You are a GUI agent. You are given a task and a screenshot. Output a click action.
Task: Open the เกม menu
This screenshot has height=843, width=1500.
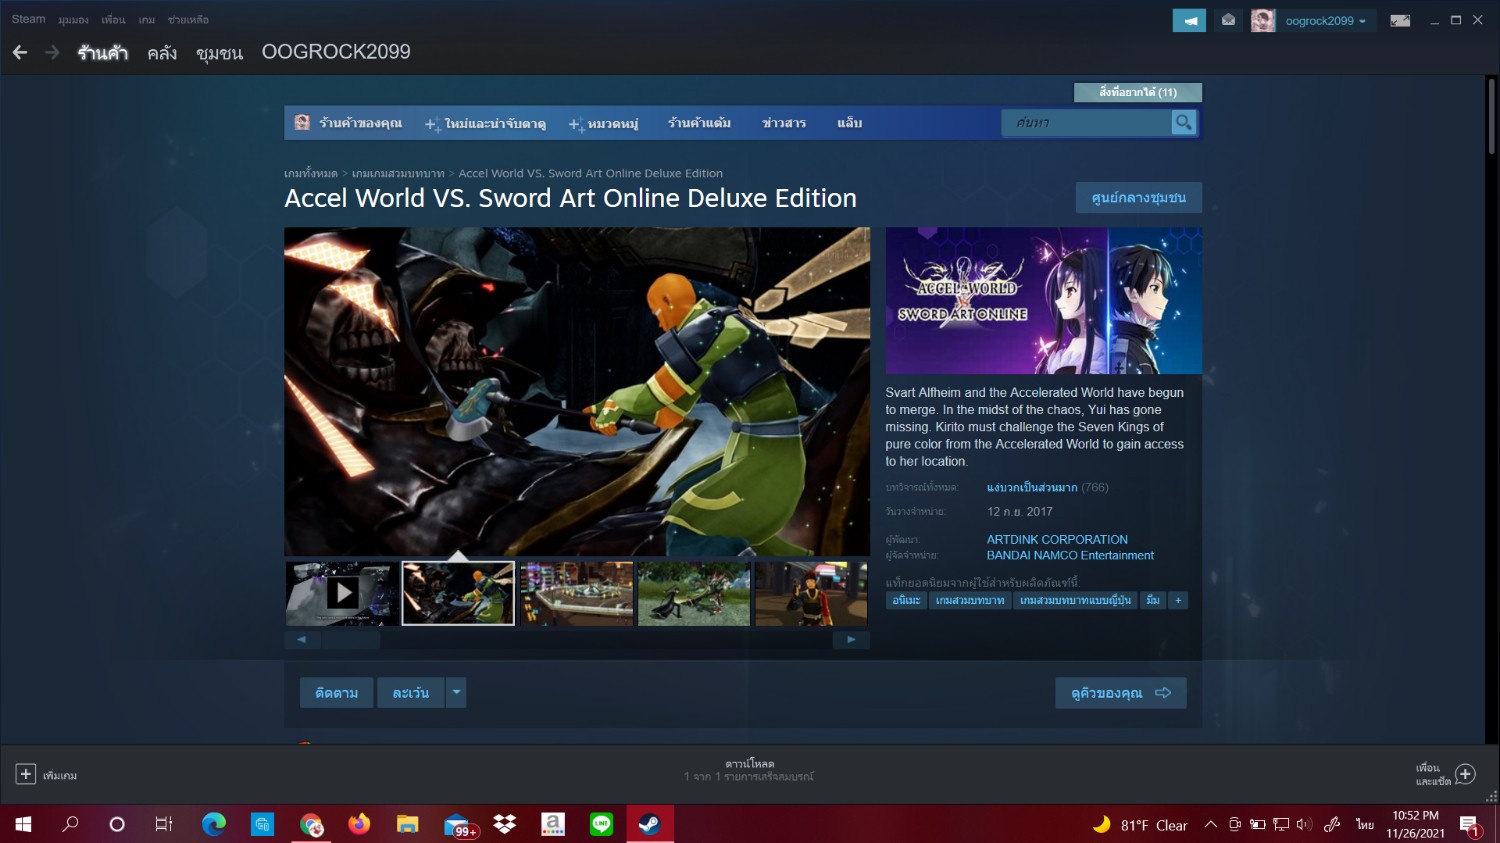147,20
